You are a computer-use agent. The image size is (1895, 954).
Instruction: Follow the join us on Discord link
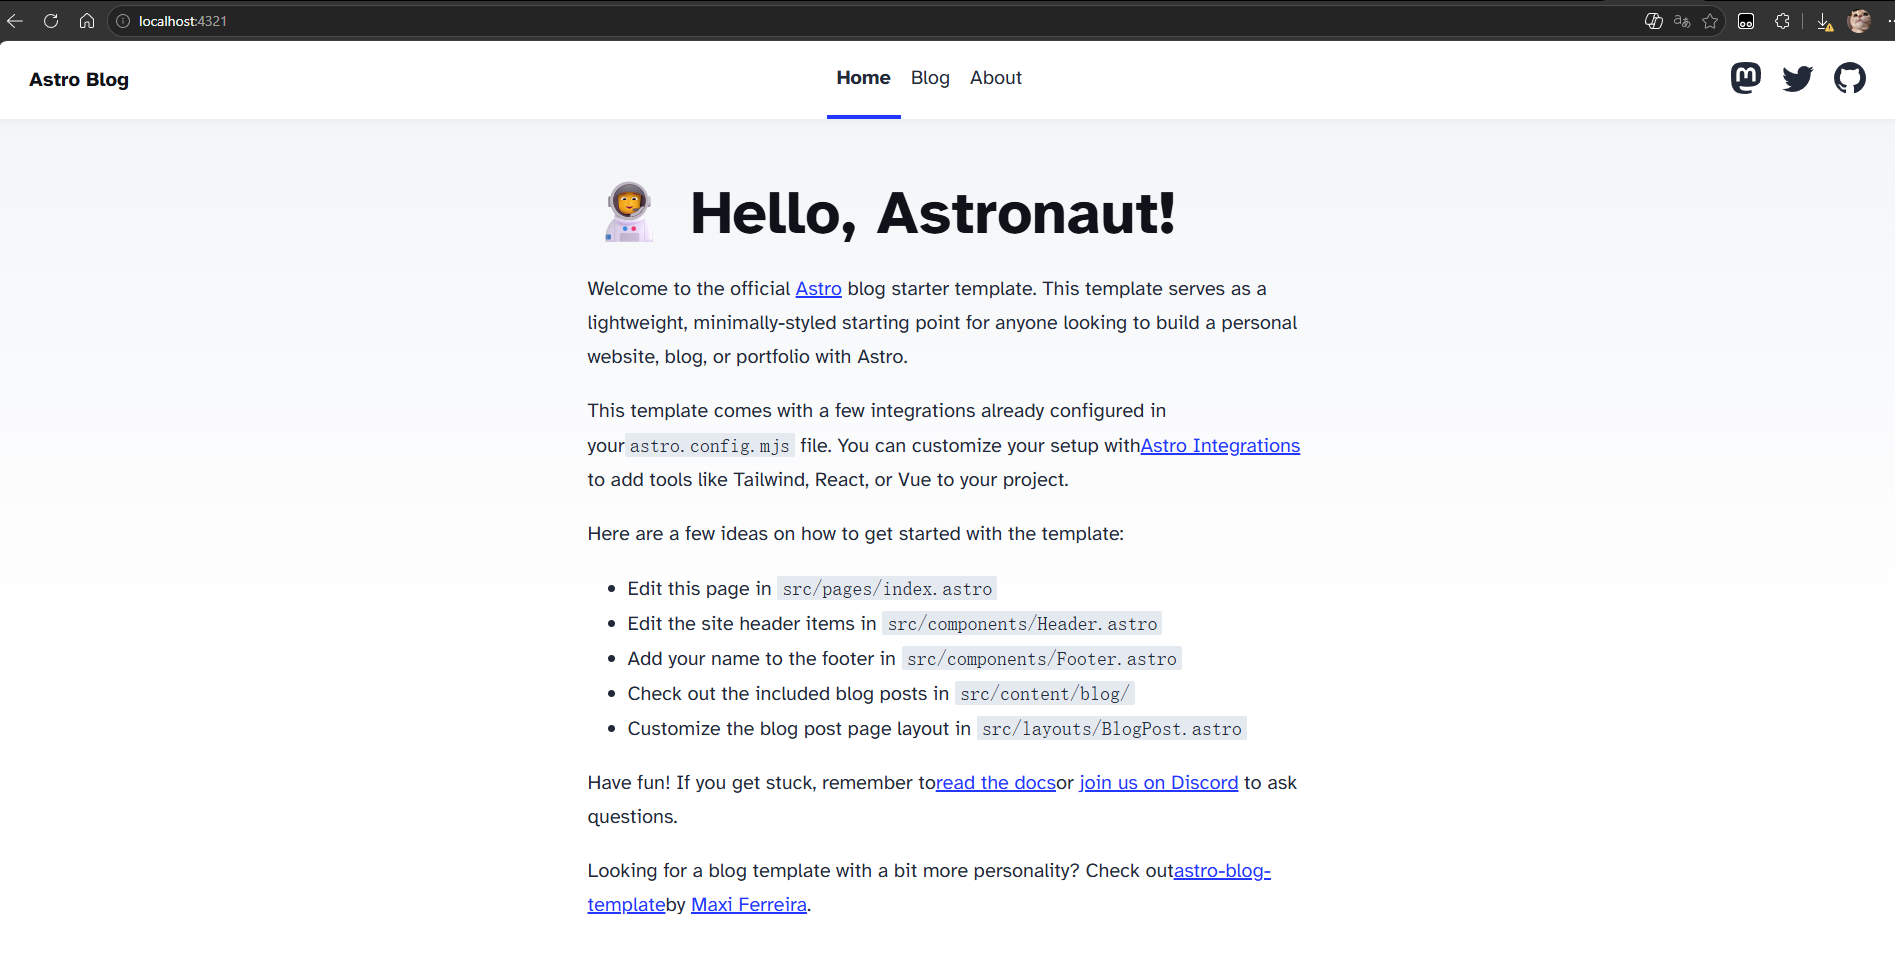1159,783
